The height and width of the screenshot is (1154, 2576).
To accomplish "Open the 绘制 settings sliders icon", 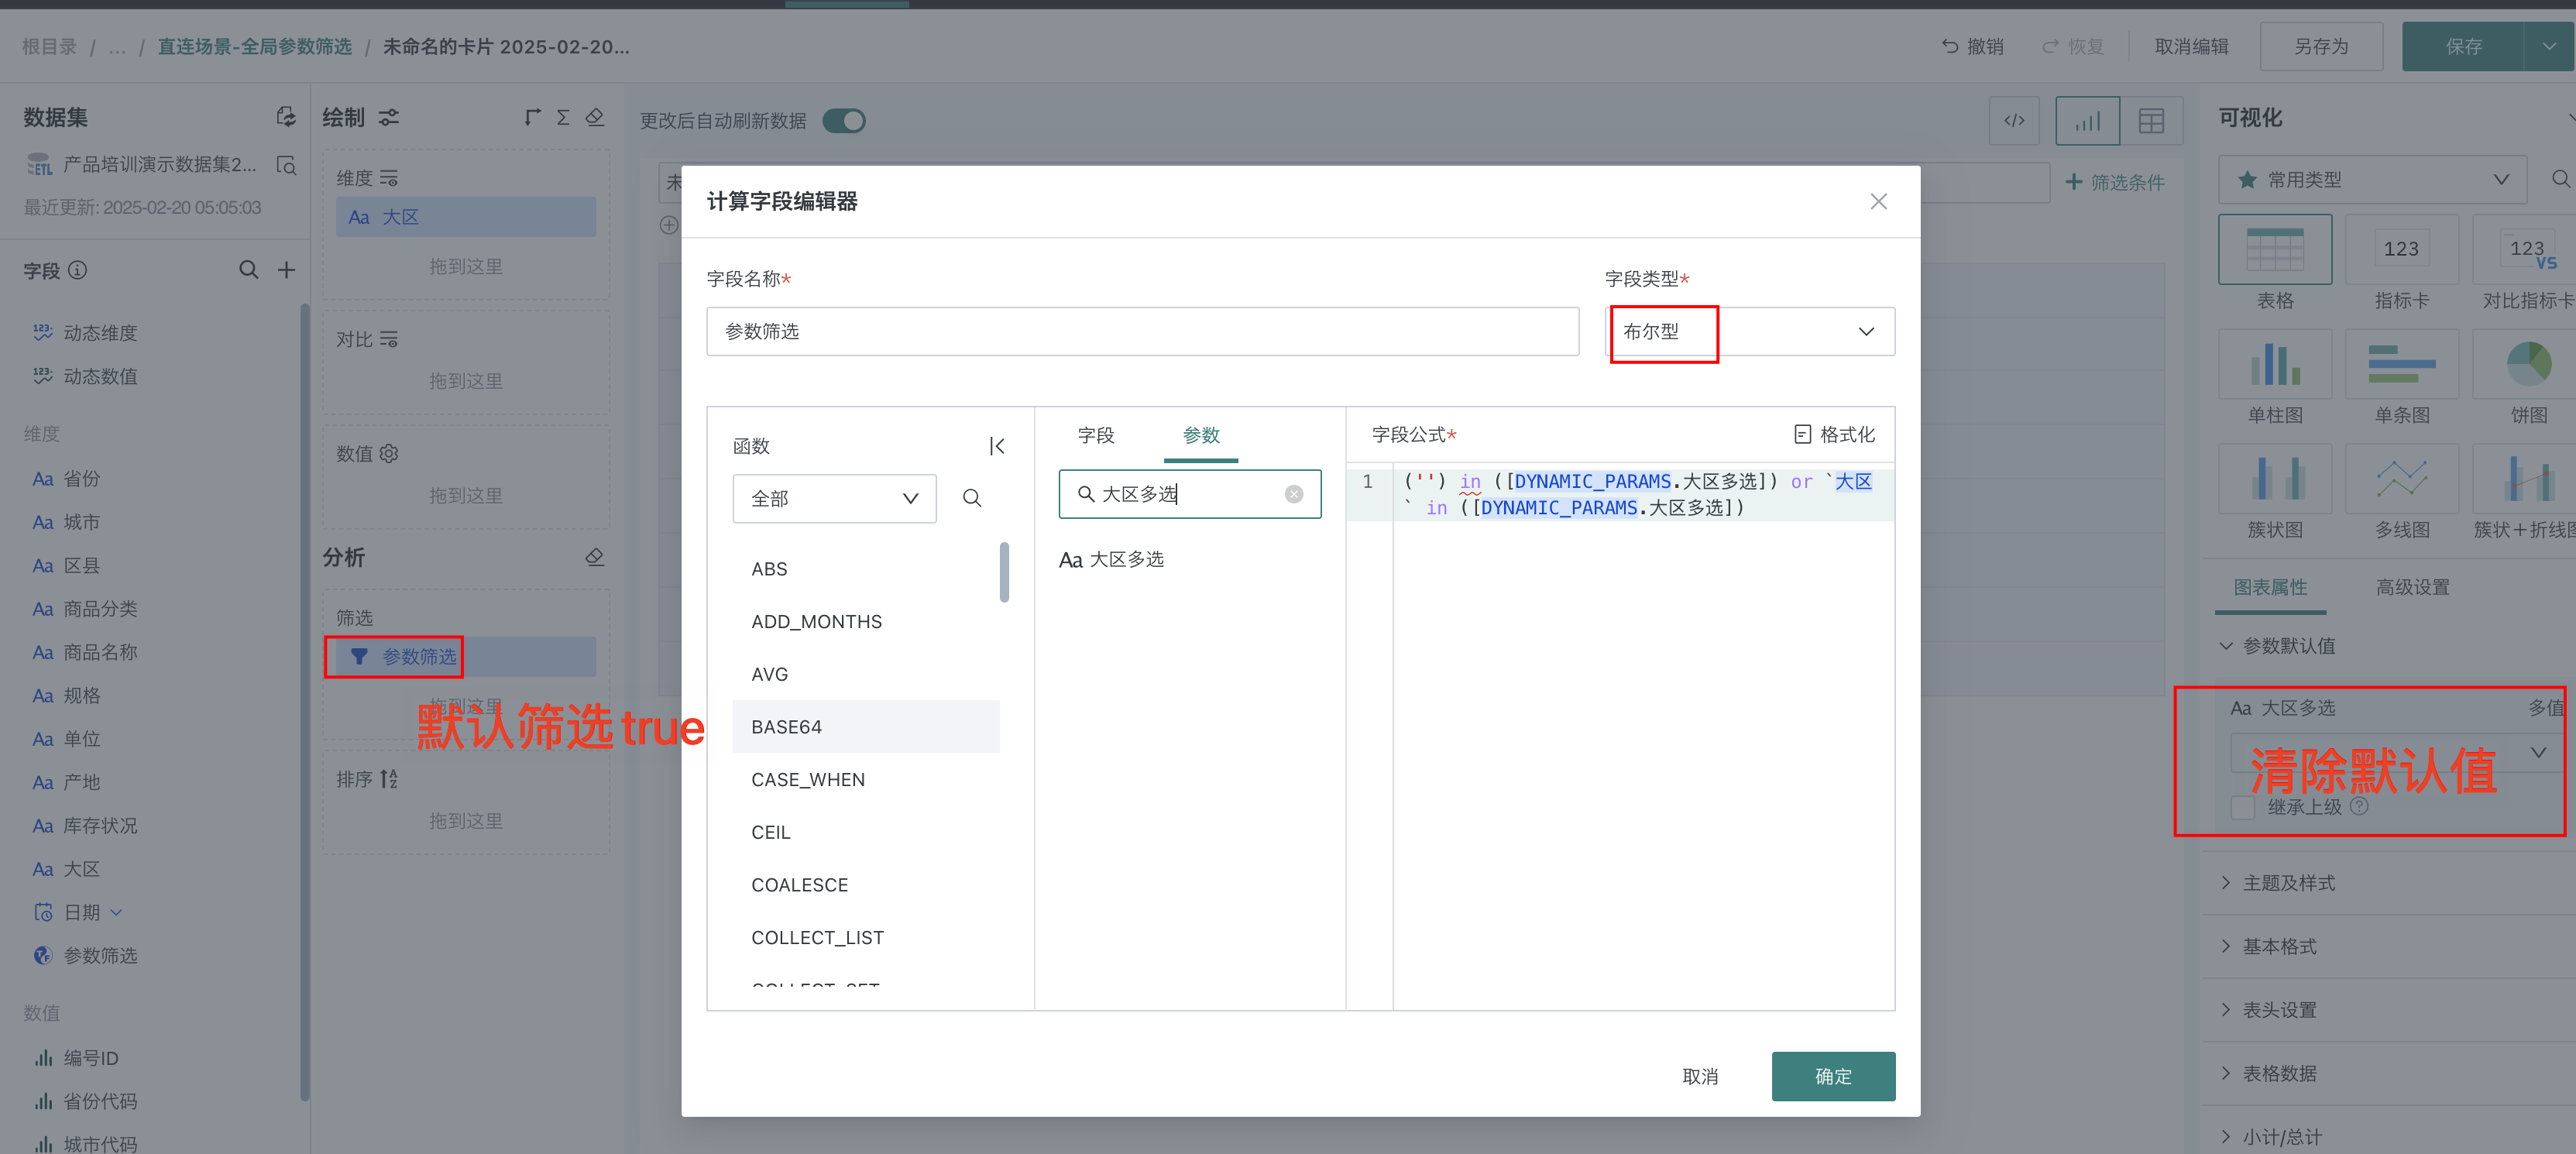I will [x=389, y=117].
